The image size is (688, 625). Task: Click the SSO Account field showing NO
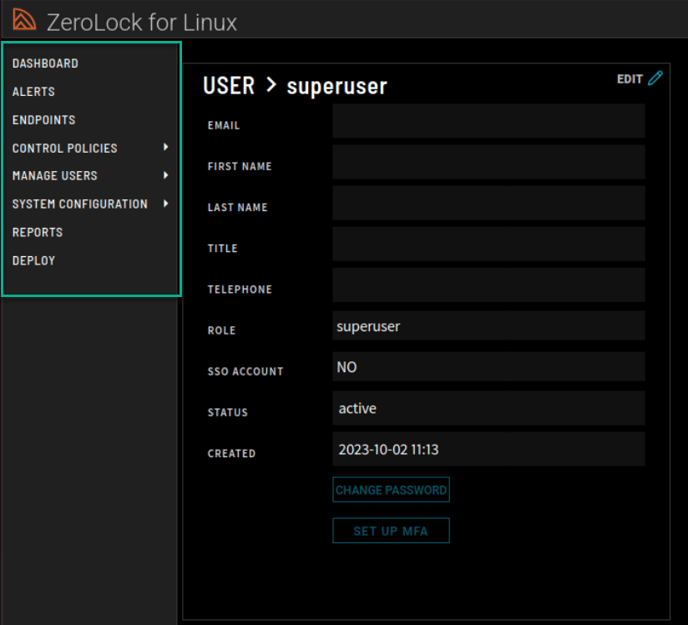489,366
